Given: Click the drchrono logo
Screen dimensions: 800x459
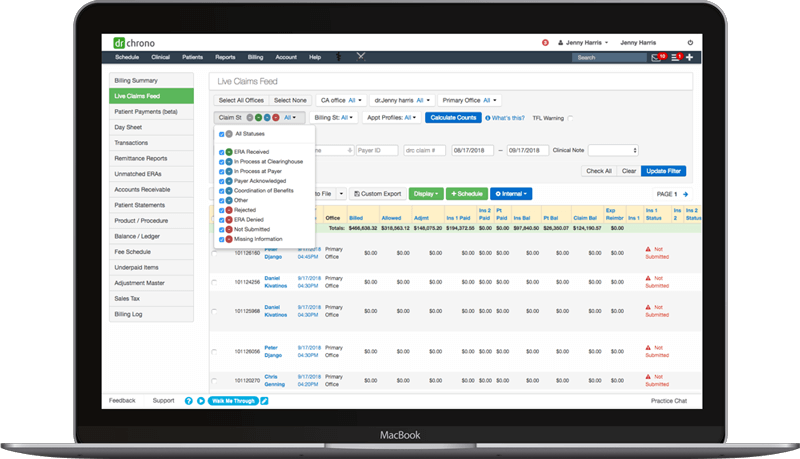Looking at the screenshot, I should [x=134, y=43].
